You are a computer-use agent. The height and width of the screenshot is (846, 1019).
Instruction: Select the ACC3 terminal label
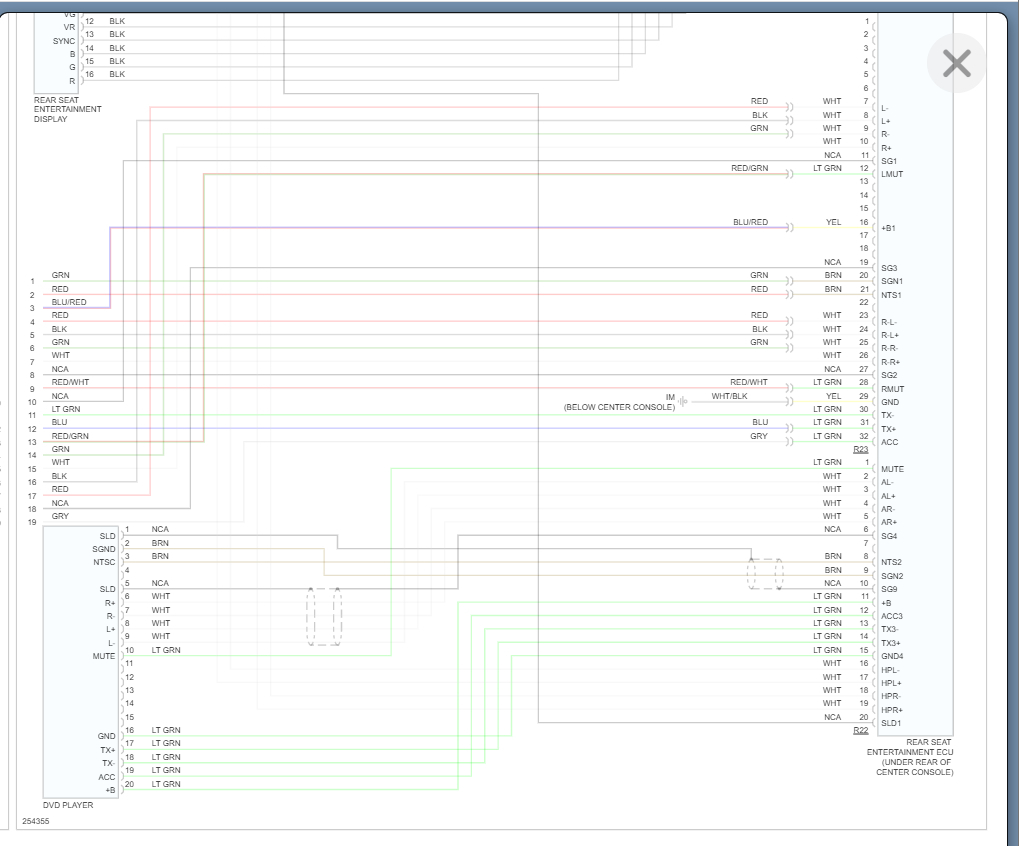(x=892, y=617)
